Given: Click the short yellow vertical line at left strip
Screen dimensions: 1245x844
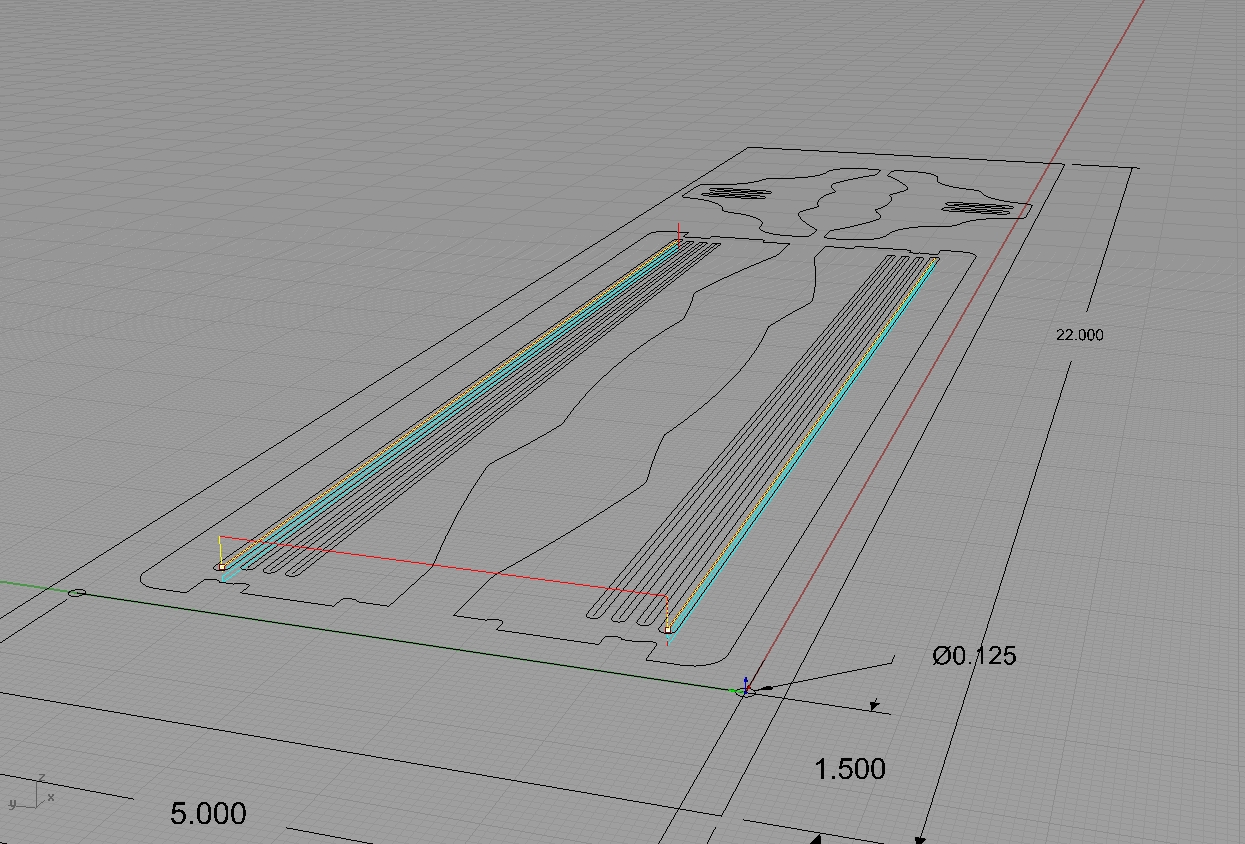Looking at the screenshot, I should click(220, 551).
